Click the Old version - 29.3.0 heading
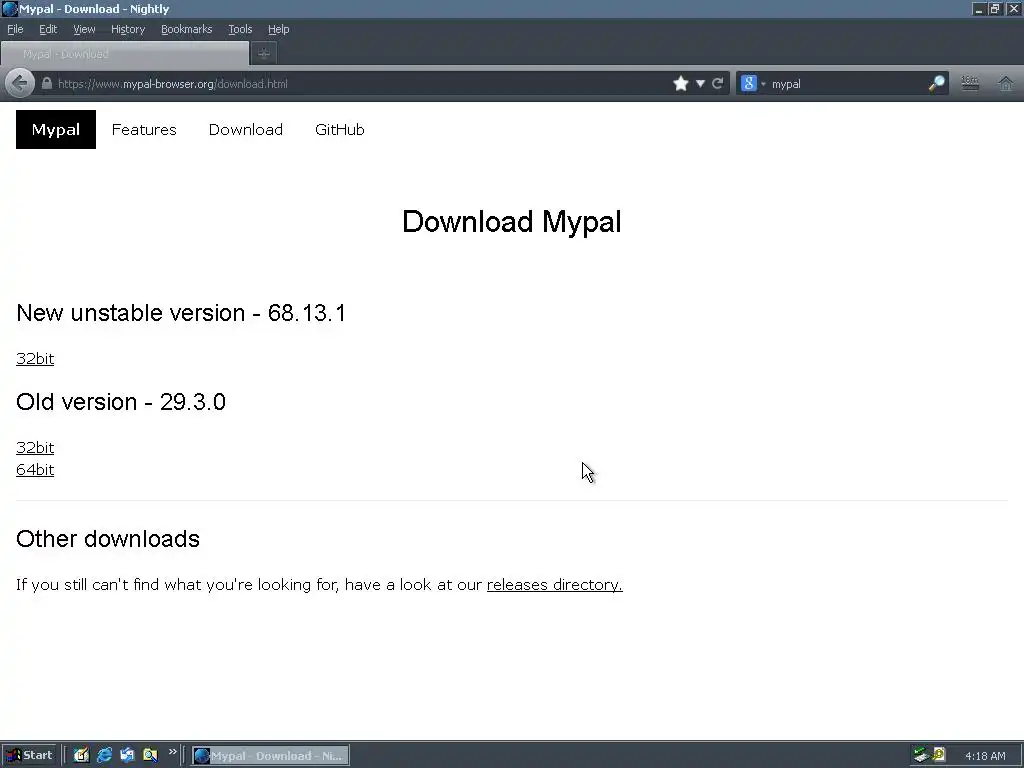The width and height of the screenshot is (1024, 768). tap(121, 402)
